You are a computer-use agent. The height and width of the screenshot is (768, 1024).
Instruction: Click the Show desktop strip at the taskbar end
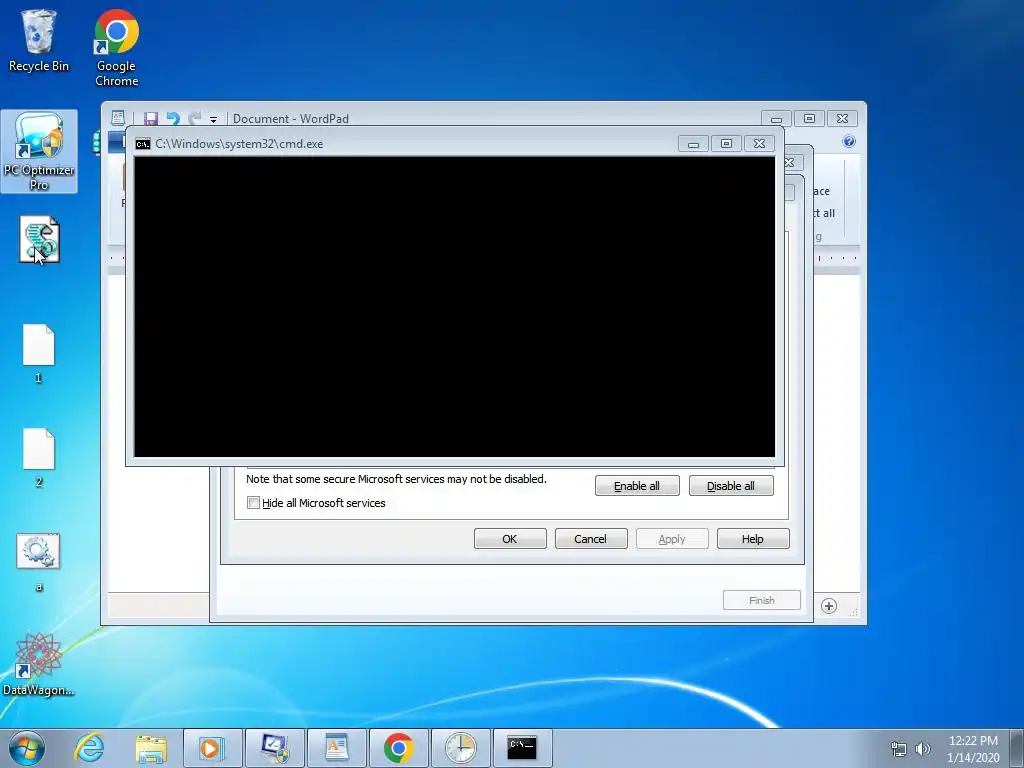pyautogui.click(x=1017, y=748)
